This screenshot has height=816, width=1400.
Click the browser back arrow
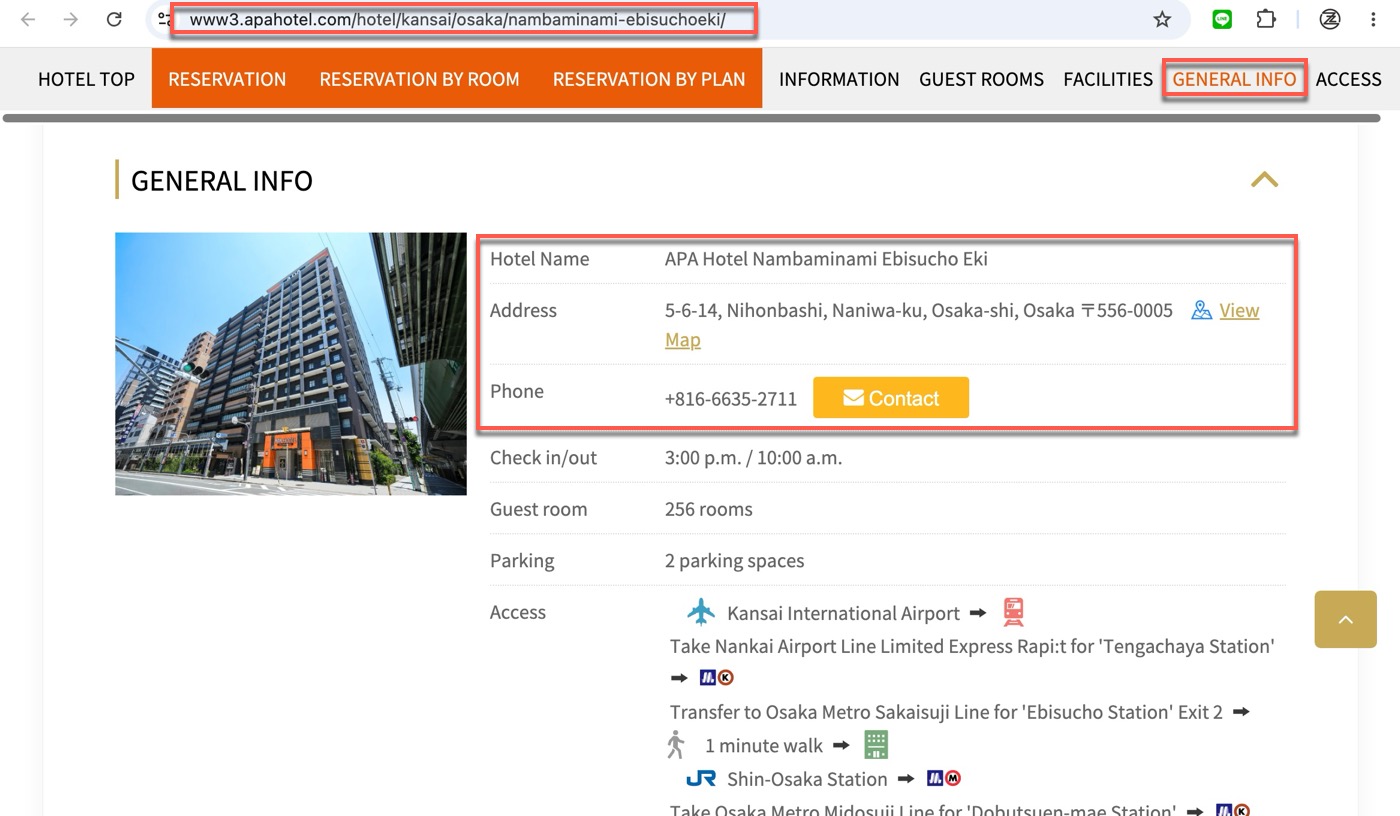click(28, 19)
